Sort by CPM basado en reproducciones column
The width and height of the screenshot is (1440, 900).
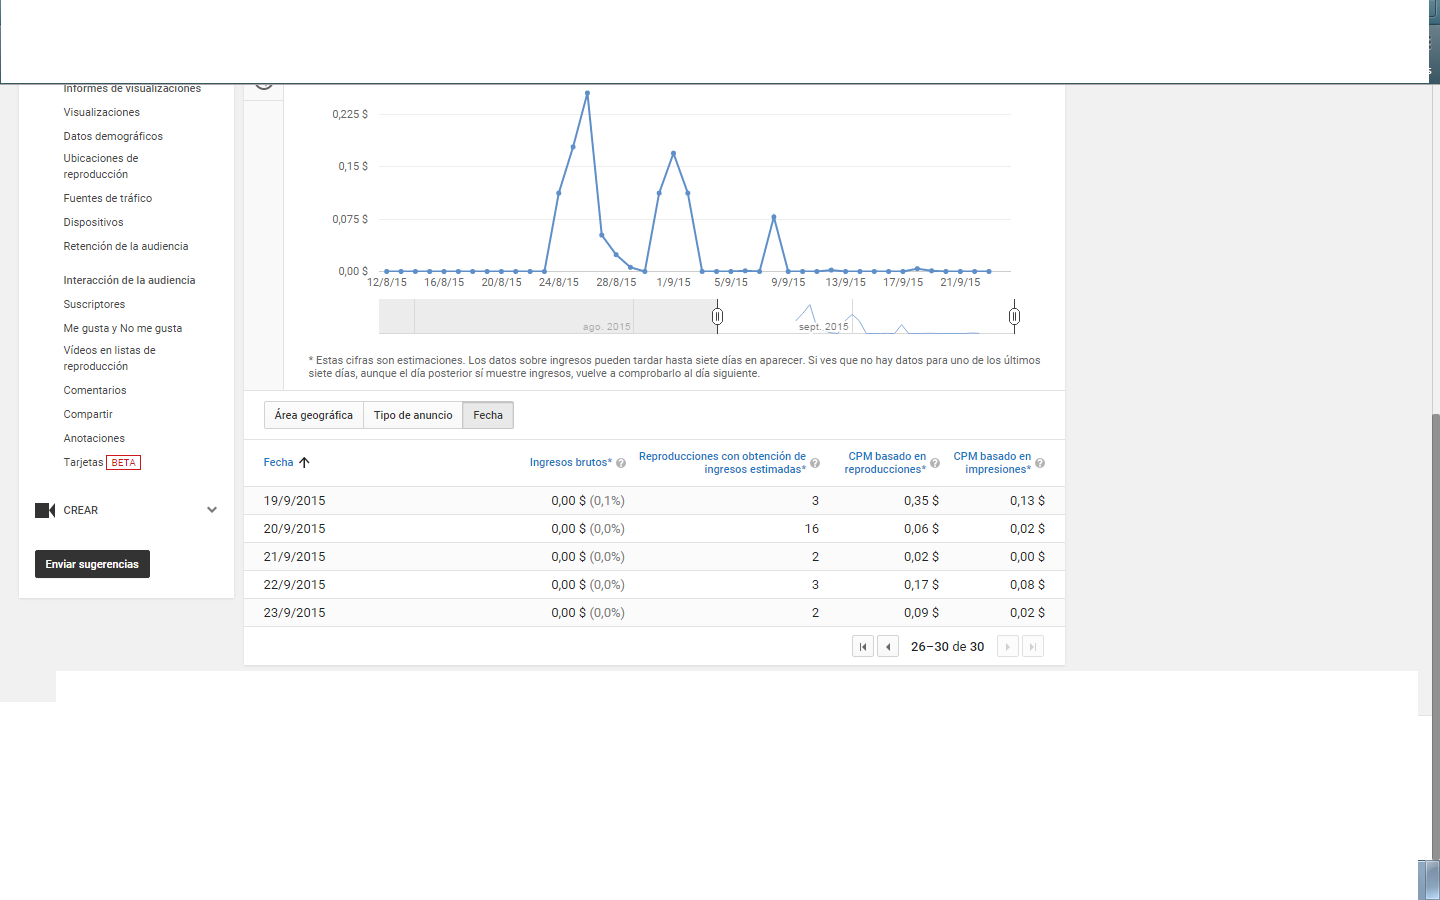pos(886,463)
